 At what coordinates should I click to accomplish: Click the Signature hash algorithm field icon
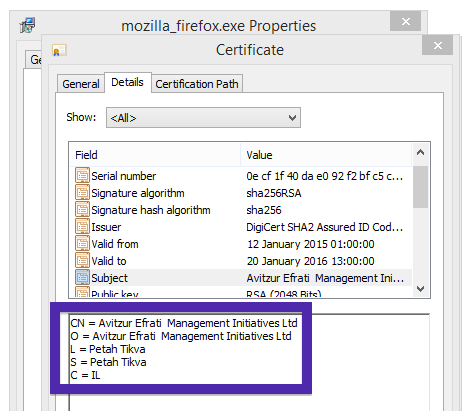tap(82, 210)
